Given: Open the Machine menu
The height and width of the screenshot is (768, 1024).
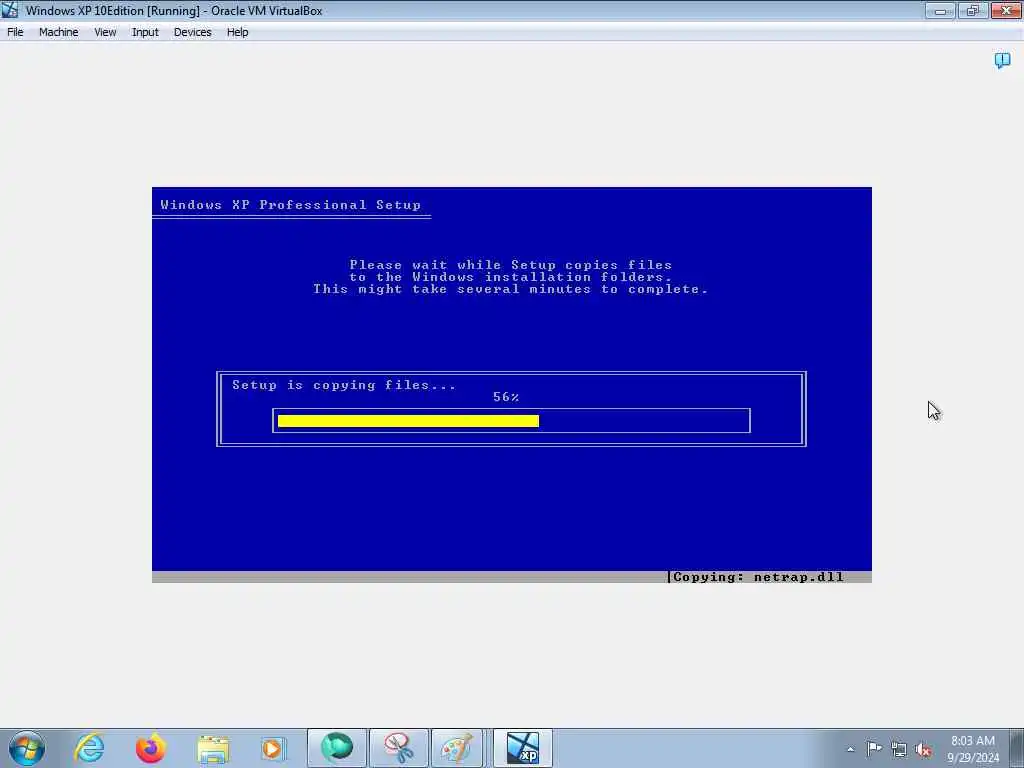Looking at the screenshot, I should (58, 32).
